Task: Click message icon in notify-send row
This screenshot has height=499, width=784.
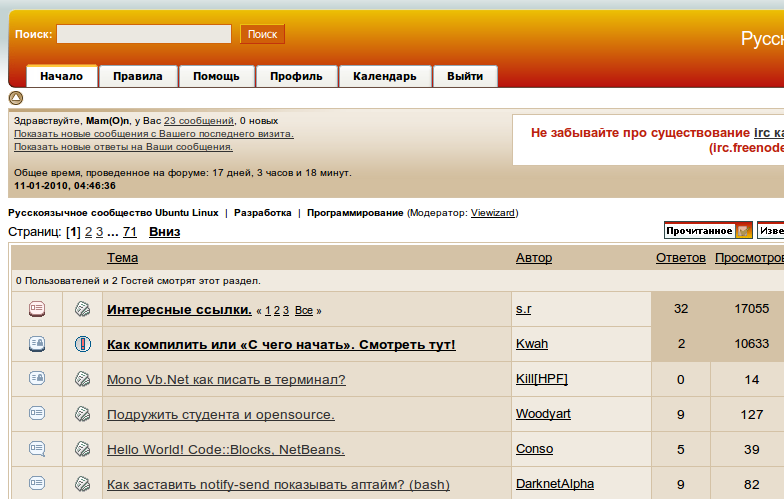Action: pyautogui.click(x=82, y=484)
